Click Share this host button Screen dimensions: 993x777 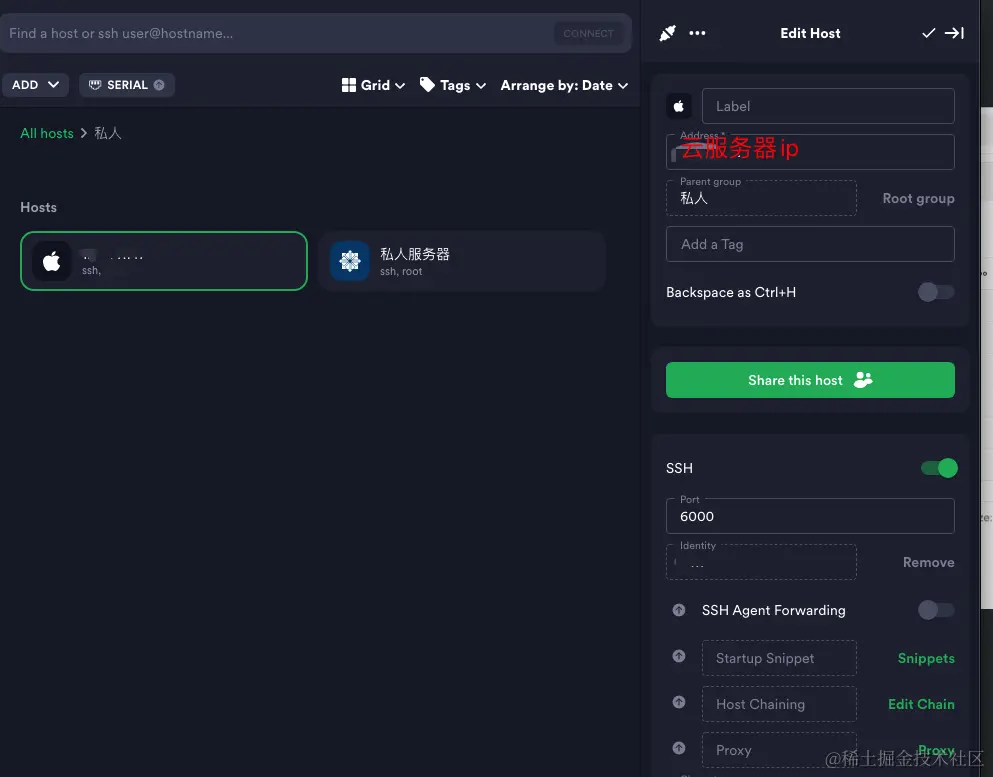[x=810, y=380]
